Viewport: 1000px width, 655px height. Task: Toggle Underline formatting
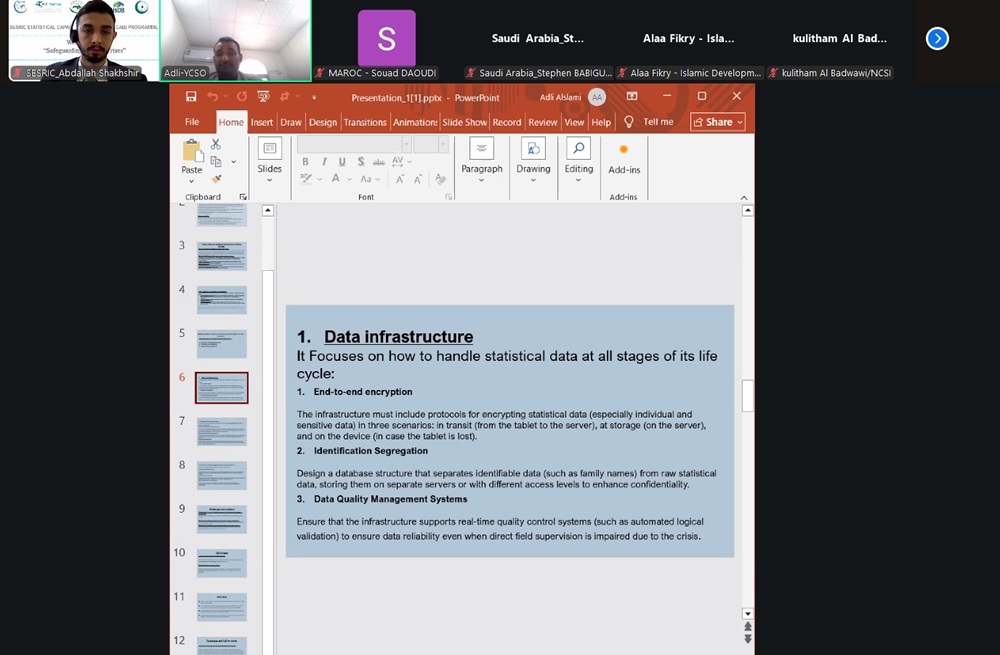point(341,162)
